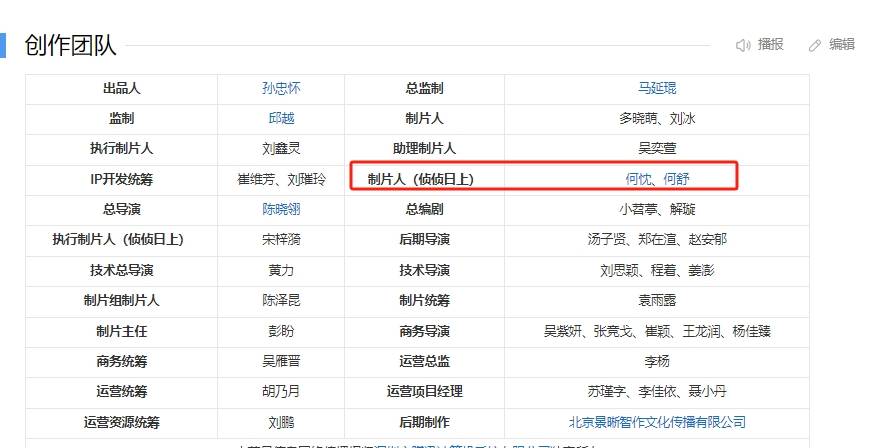Click the 黄力 cell for 技术总导演
The width and height of the screenshot is (875, 448).
tap(281, 270)
